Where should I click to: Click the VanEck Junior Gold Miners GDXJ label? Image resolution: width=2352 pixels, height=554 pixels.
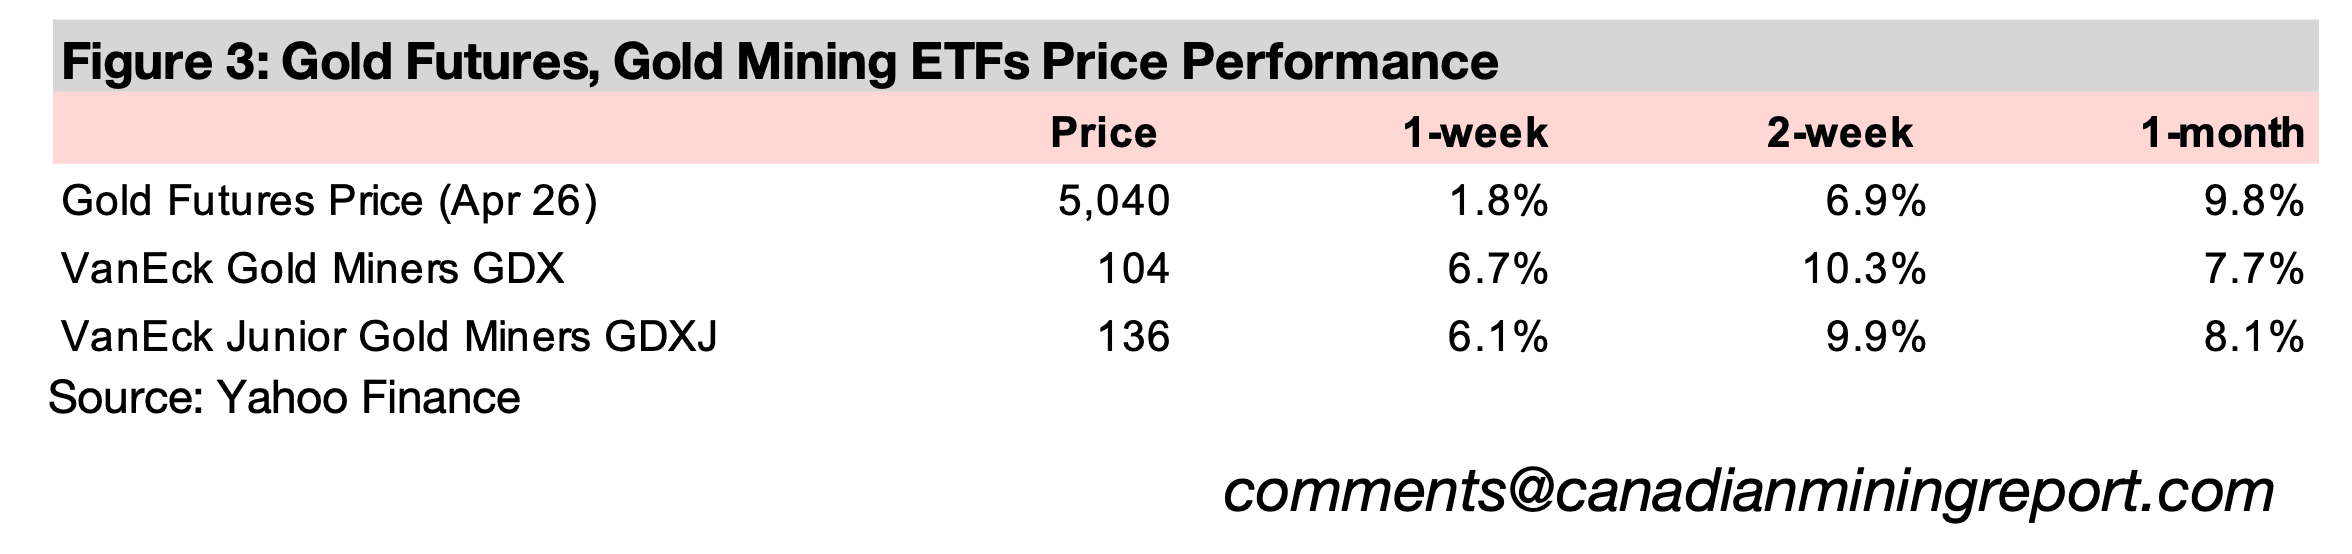[389, 337]
